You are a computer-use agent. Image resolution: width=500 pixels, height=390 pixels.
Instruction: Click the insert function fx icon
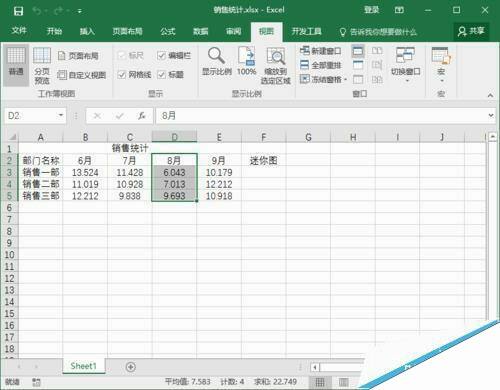[x=142, y=116]
